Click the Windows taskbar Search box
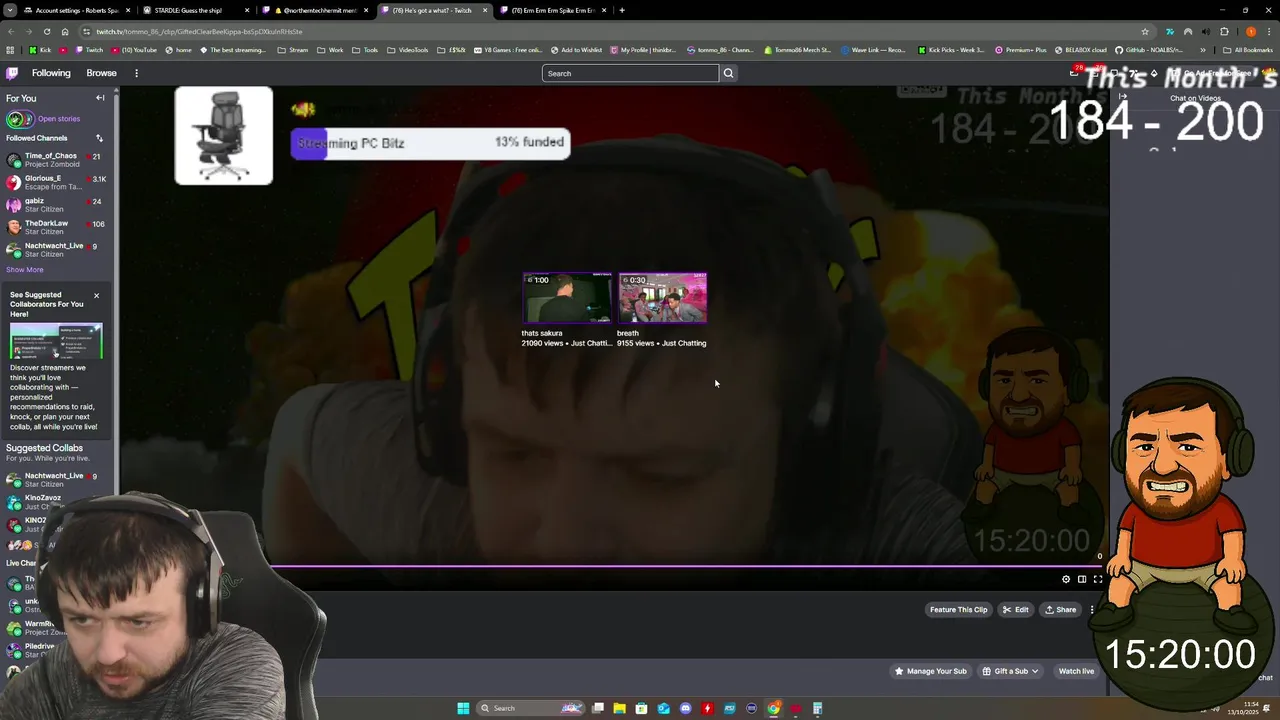 [530, 708]
